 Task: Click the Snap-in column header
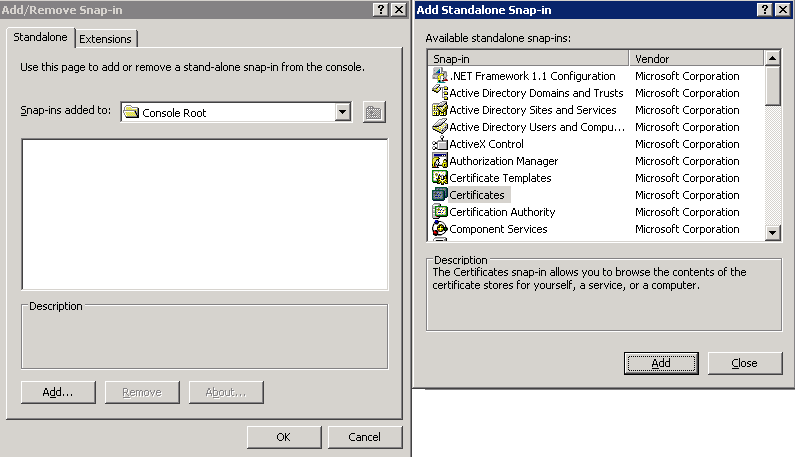(527, 59)
